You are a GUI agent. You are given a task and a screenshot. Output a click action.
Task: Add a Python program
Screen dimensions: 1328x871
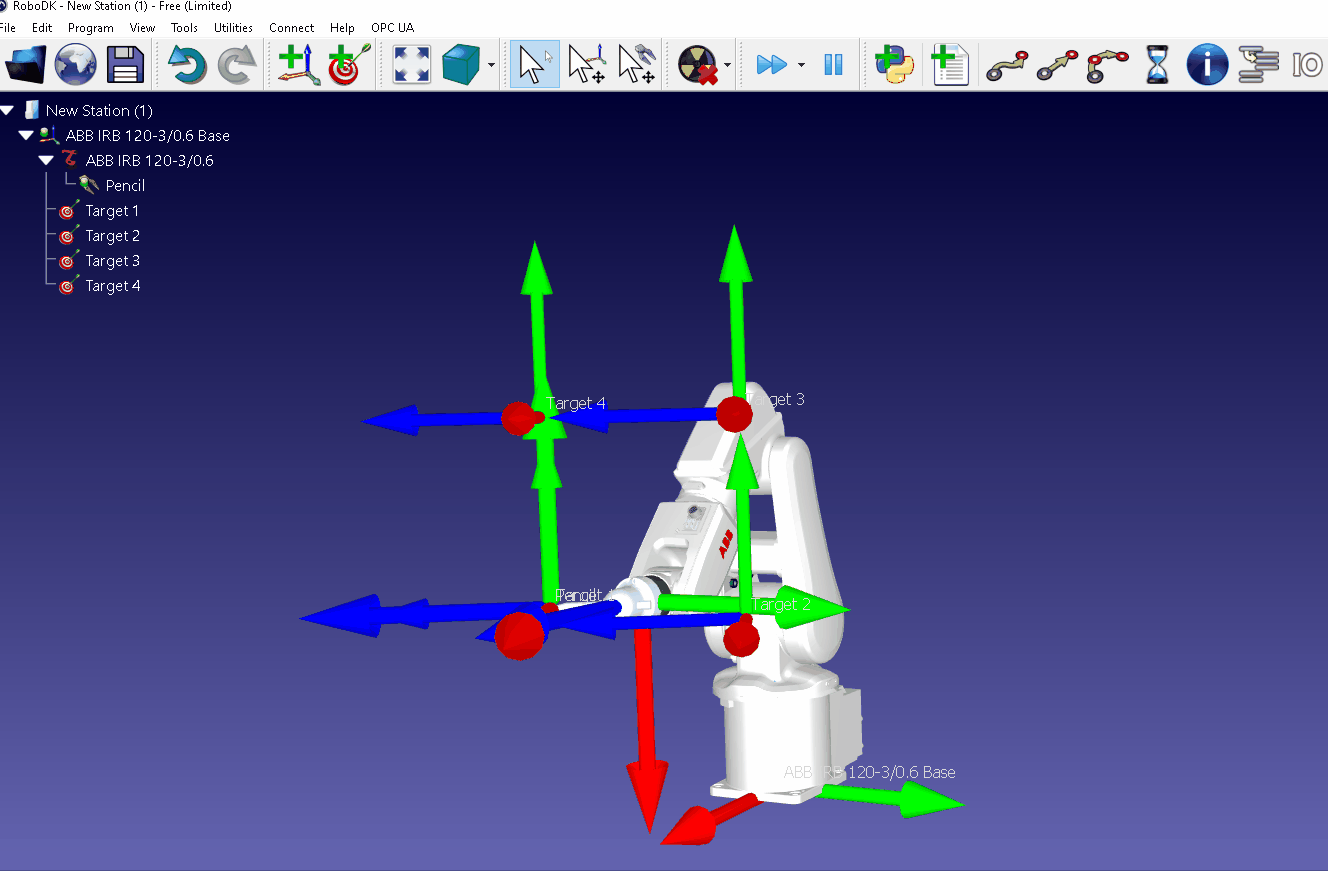pyautogui.click(x=895, y=65)
